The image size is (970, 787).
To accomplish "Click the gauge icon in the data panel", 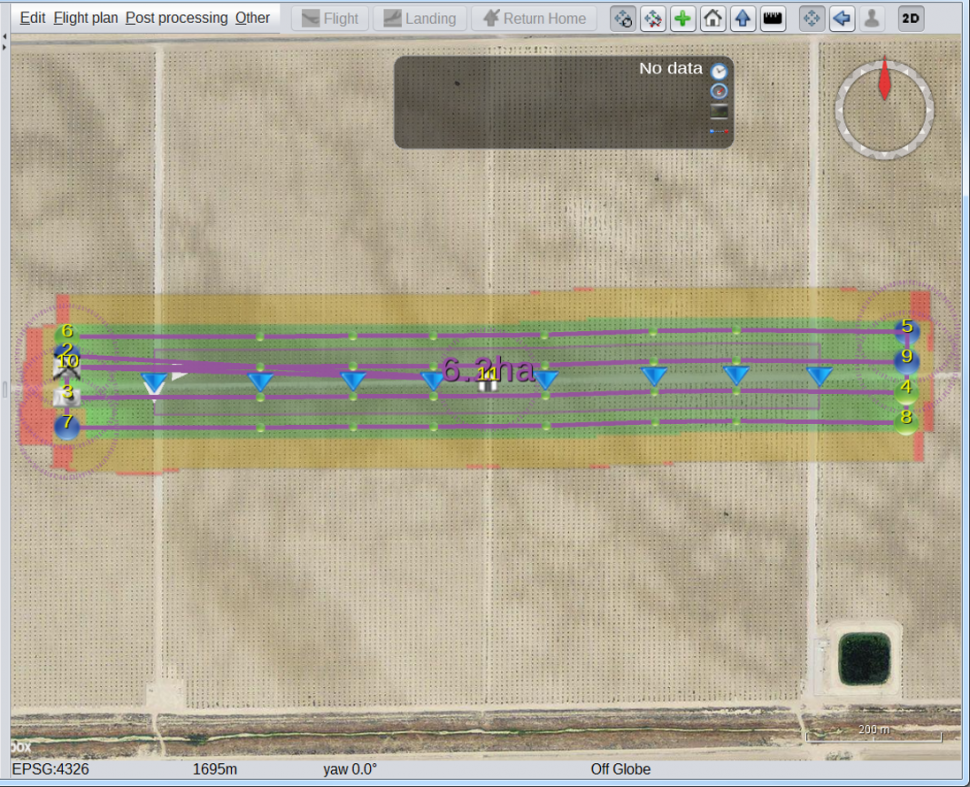I will [x=719, y=91].
